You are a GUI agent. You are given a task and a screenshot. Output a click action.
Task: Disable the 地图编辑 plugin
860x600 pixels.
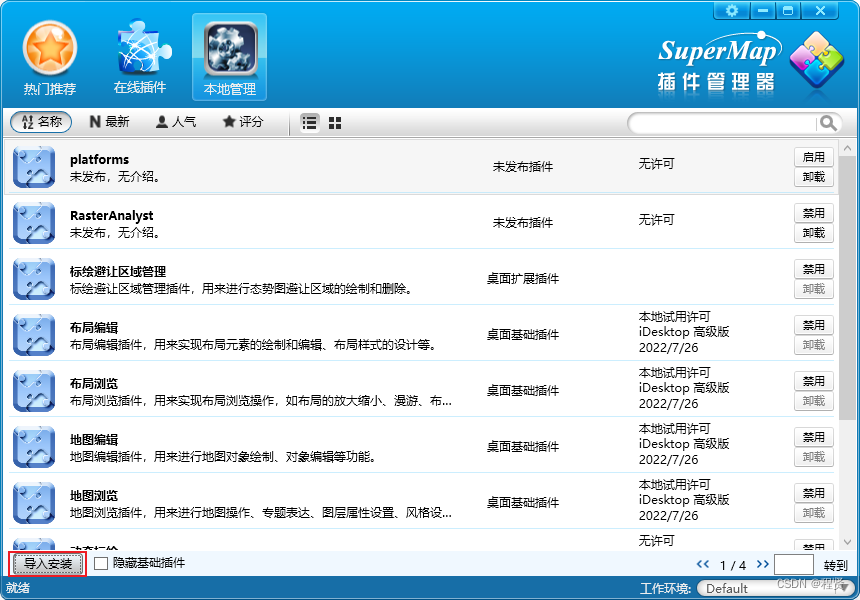click(813, 437)
